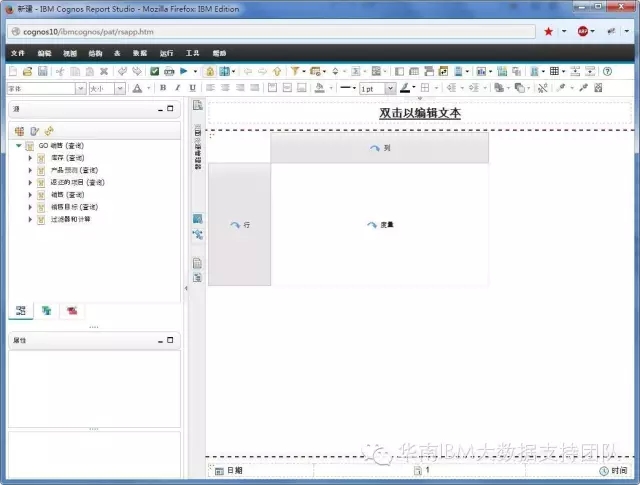Click the font color A icon
This screenshot has height=485, width=640.
(x=137, y=88)
